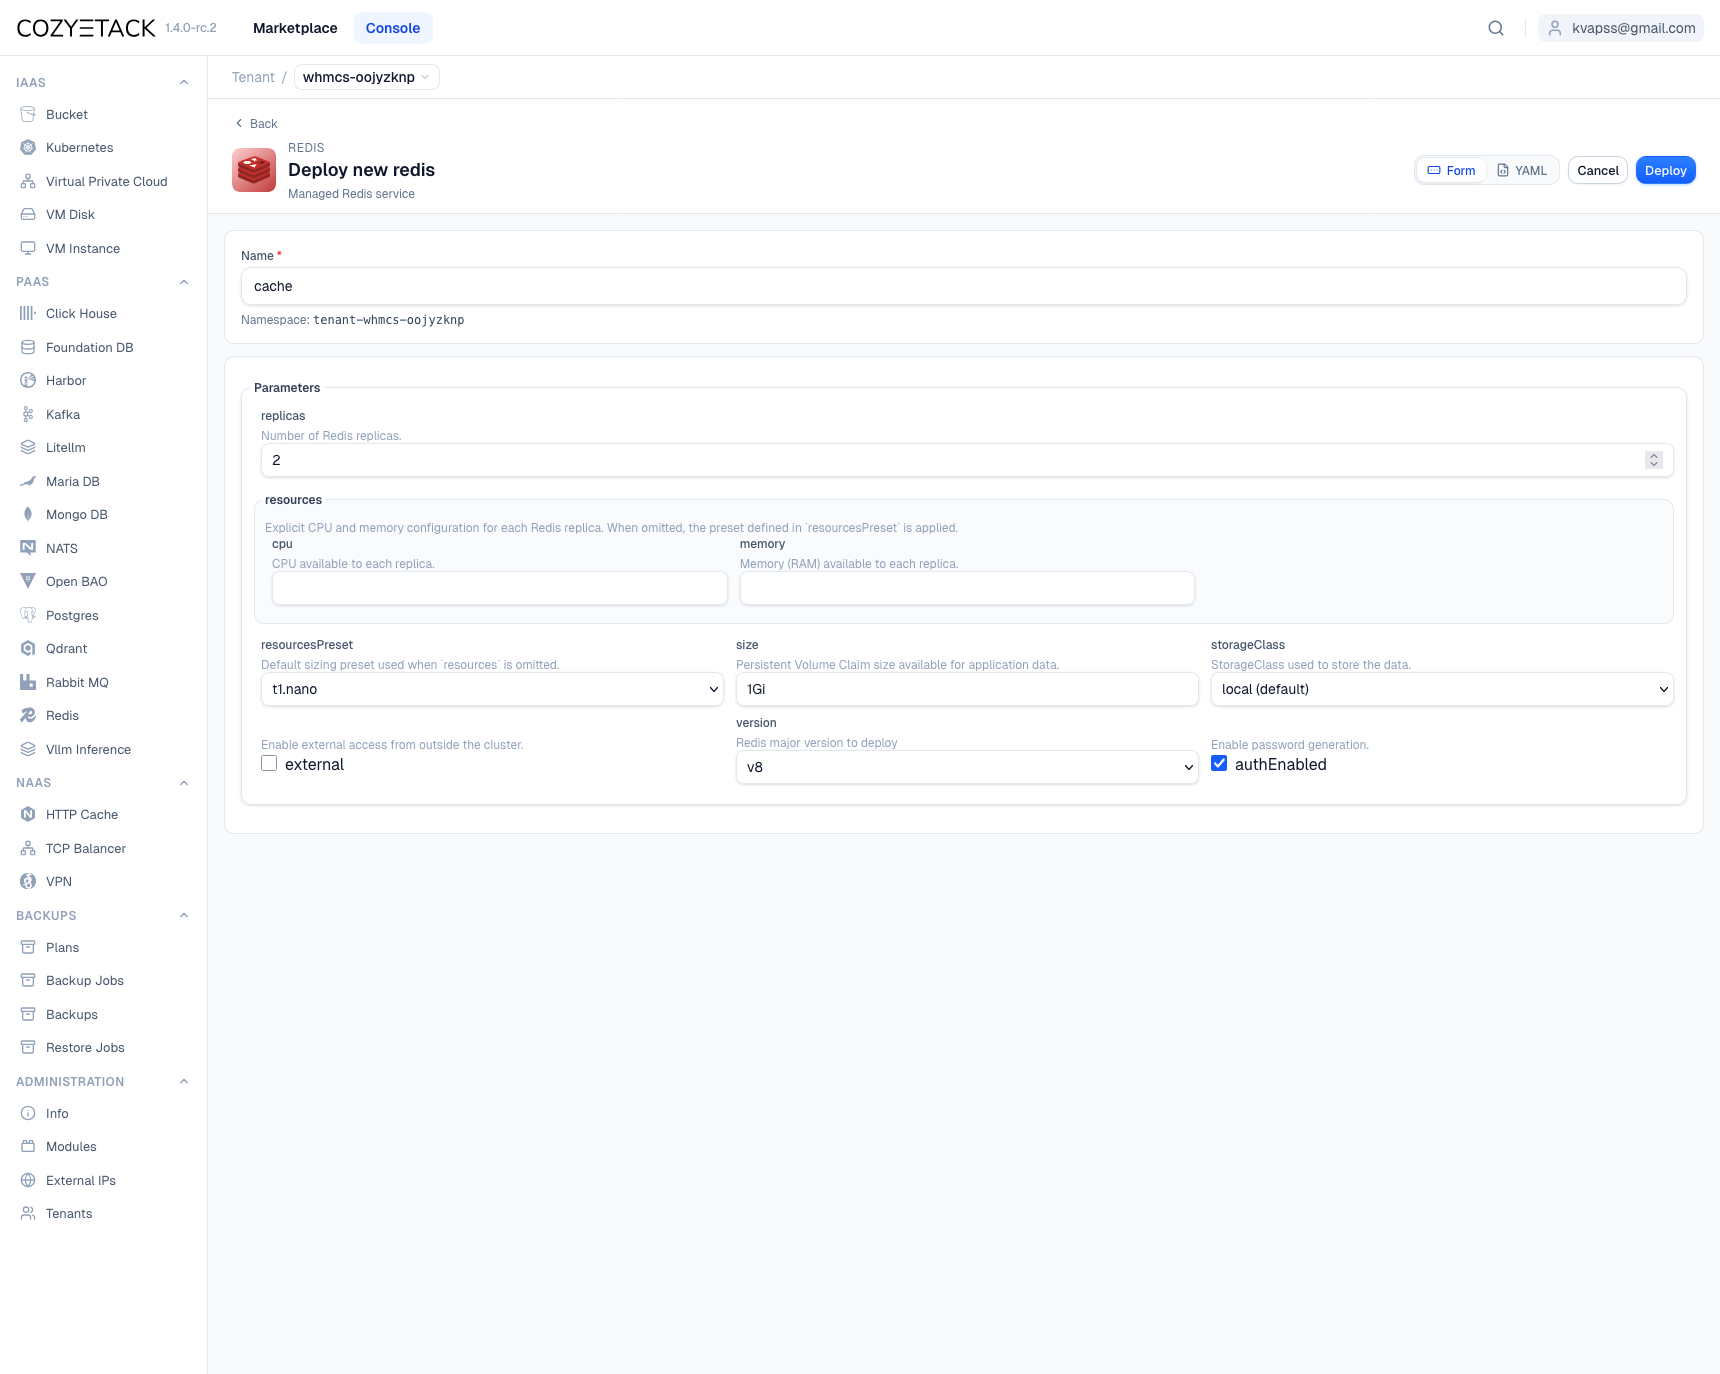The width and height of the screenshot is (1720, 1374).
Task: Click the Cozystack logo
Action: click(86, 28)
